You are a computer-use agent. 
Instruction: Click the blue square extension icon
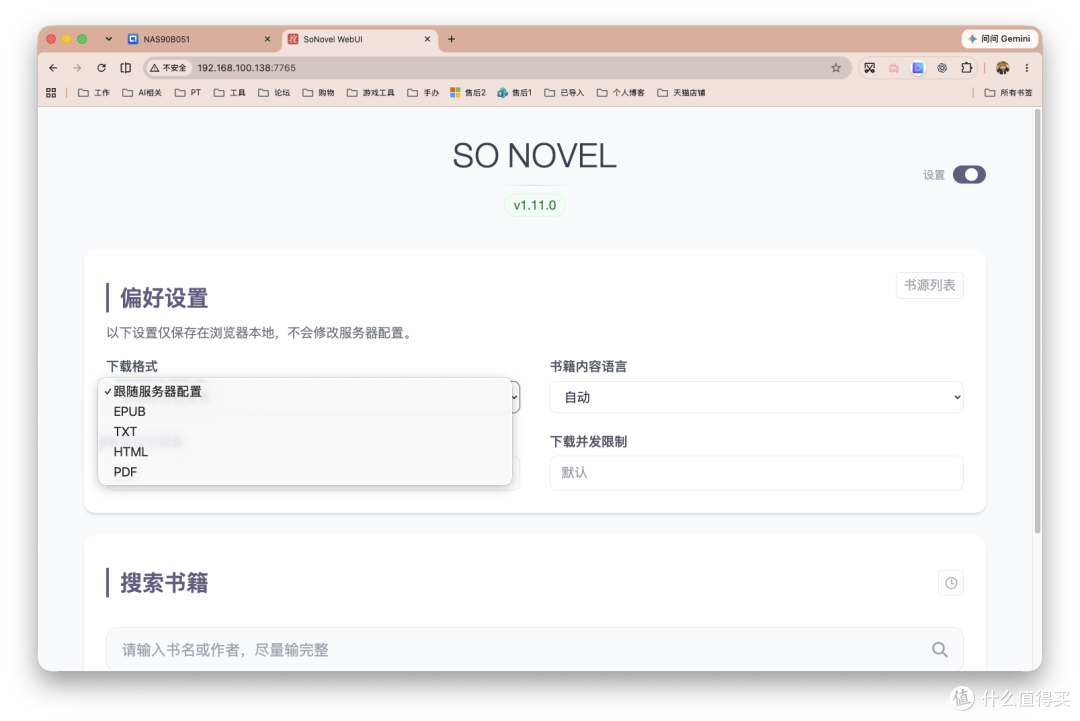[917, 67]
